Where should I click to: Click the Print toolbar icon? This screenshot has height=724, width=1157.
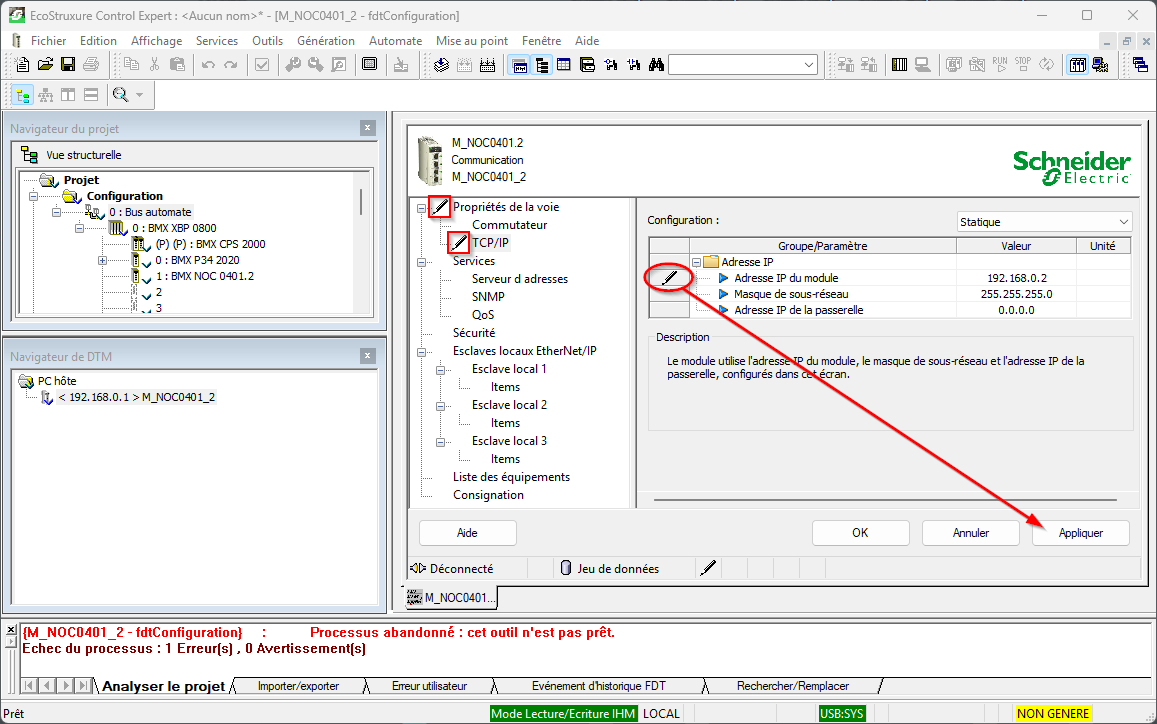point(91,65)
